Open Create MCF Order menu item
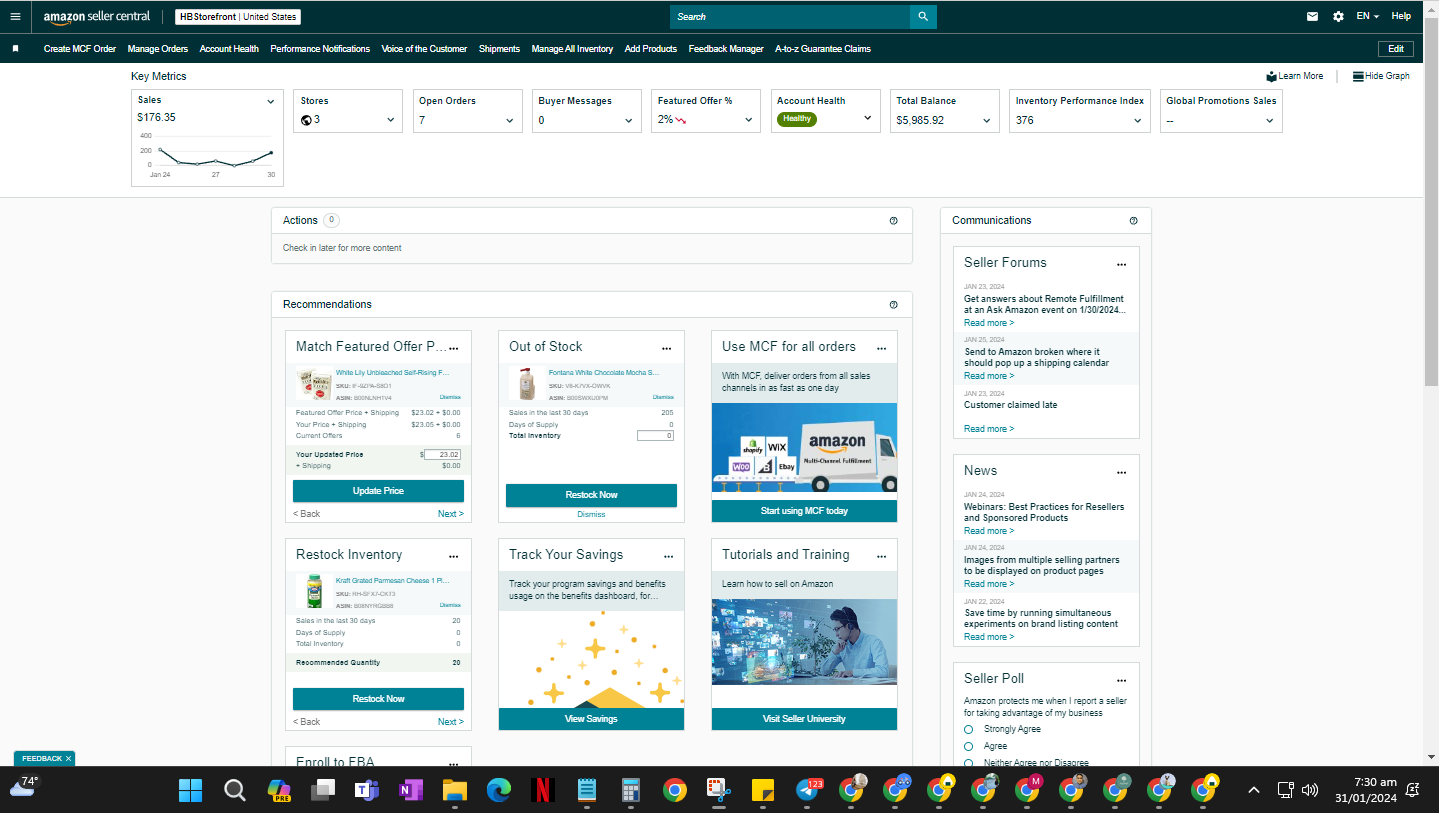1439x813 pixels. (80, 49)
